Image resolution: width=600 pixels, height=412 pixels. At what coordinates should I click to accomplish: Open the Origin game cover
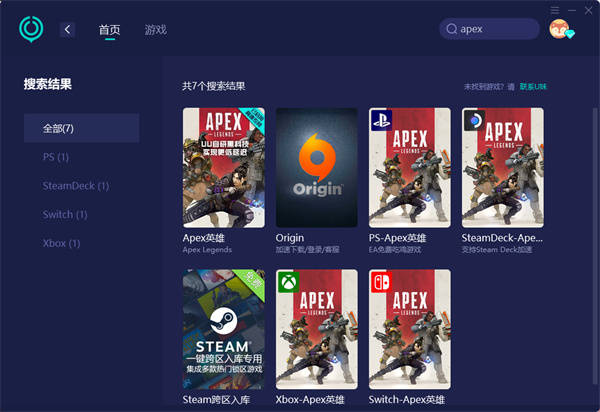point(317,168)
